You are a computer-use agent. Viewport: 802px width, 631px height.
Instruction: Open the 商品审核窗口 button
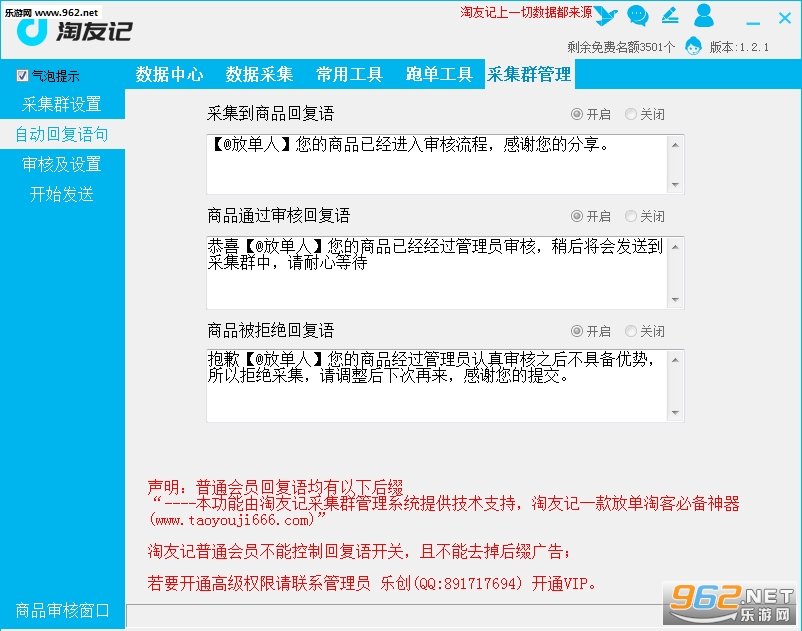(x=62, y=611)
